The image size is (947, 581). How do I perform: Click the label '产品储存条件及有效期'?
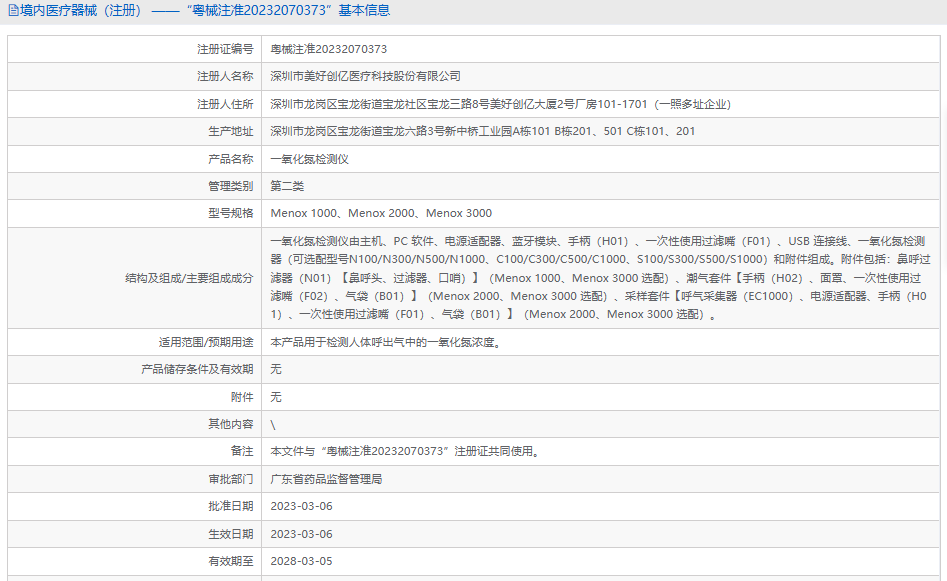[197, 370]
